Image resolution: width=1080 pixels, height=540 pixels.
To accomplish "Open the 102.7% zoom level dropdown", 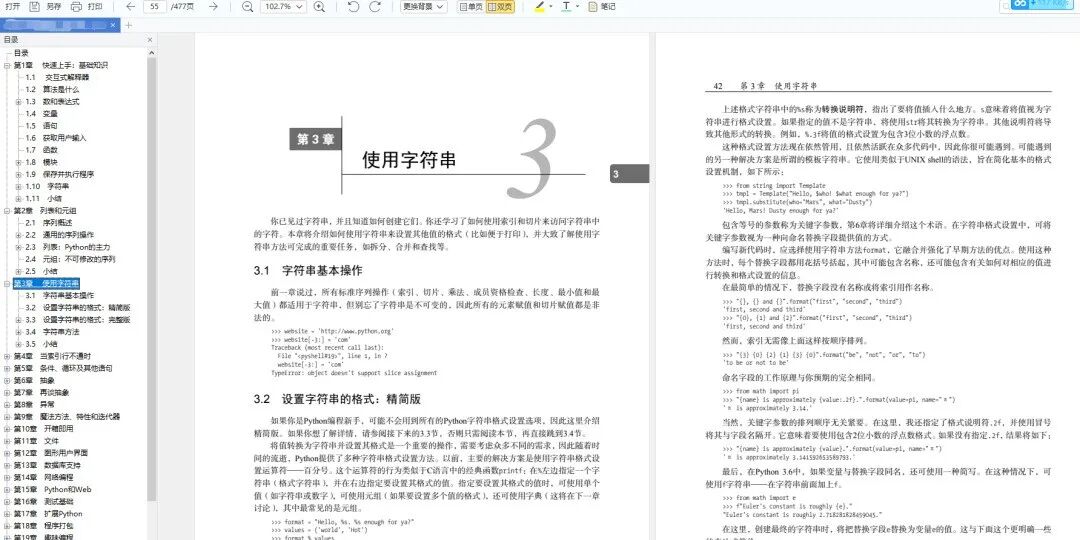I will coord(283,6).
